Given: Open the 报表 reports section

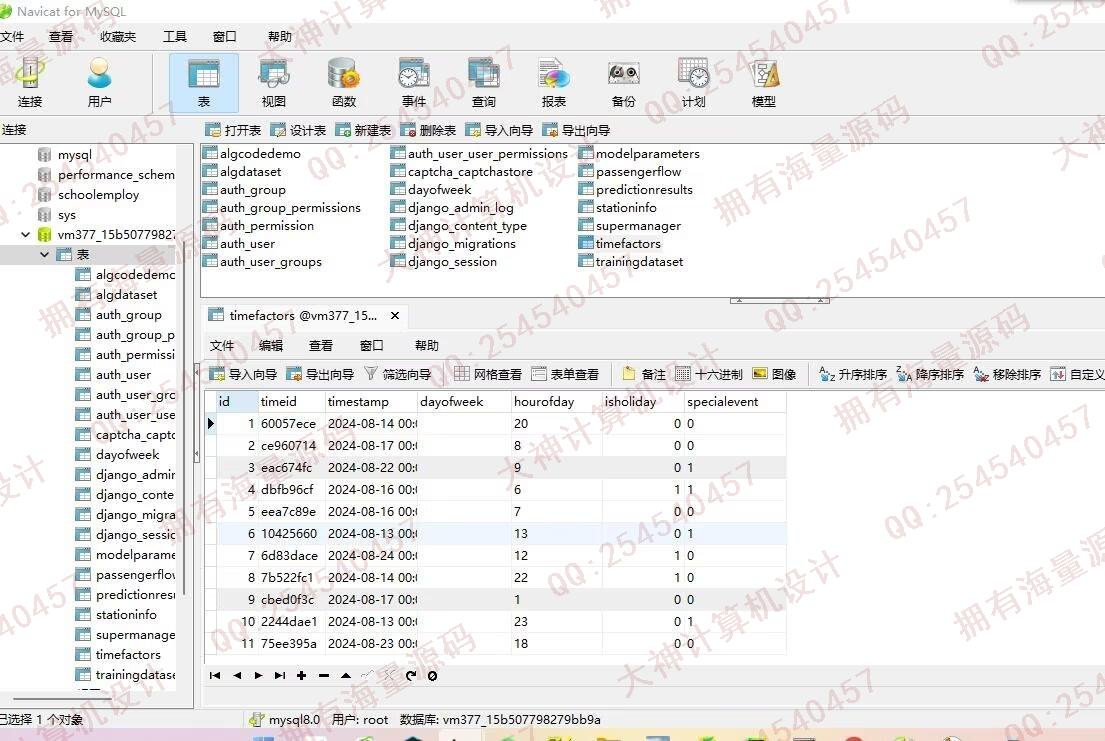Looking at the screenshot, I should click(553, 82).
